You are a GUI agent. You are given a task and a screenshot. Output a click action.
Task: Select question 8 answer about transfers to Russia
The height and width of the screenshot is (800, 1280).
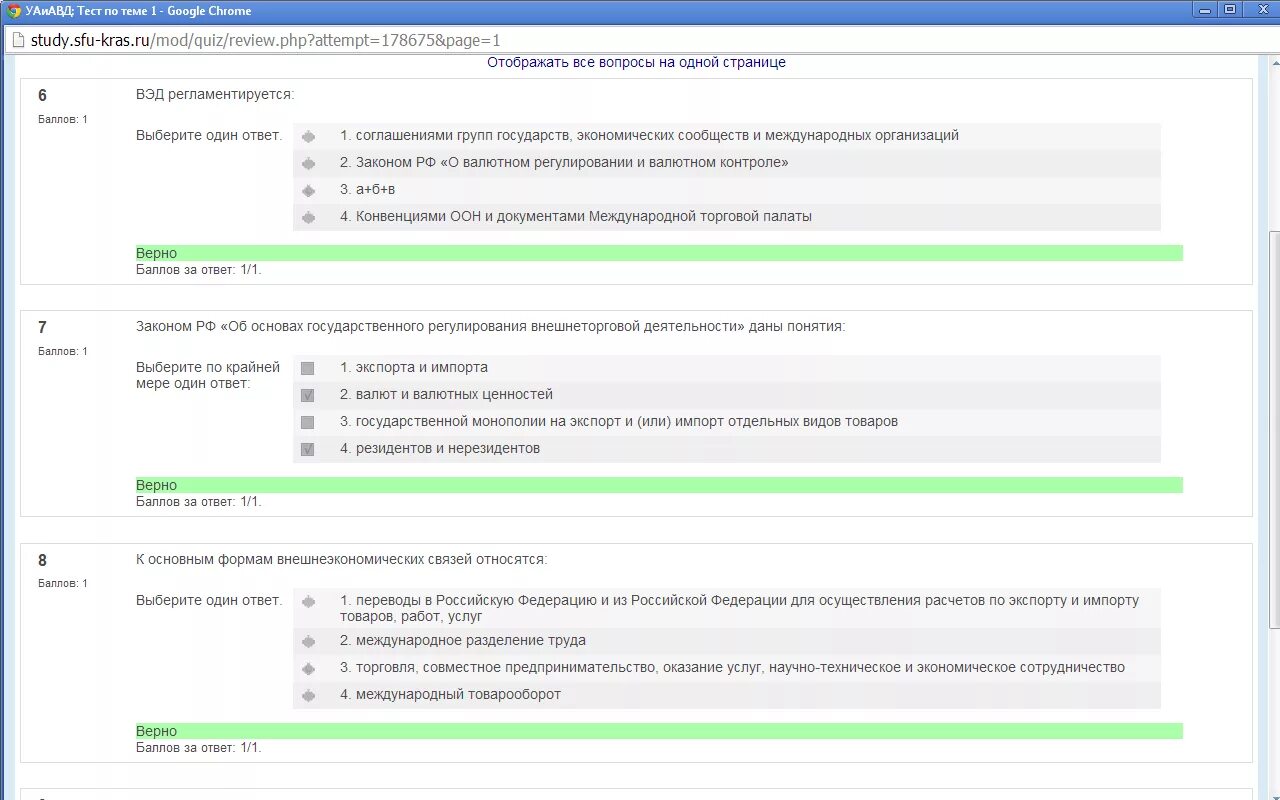click(x=309, y=601)
